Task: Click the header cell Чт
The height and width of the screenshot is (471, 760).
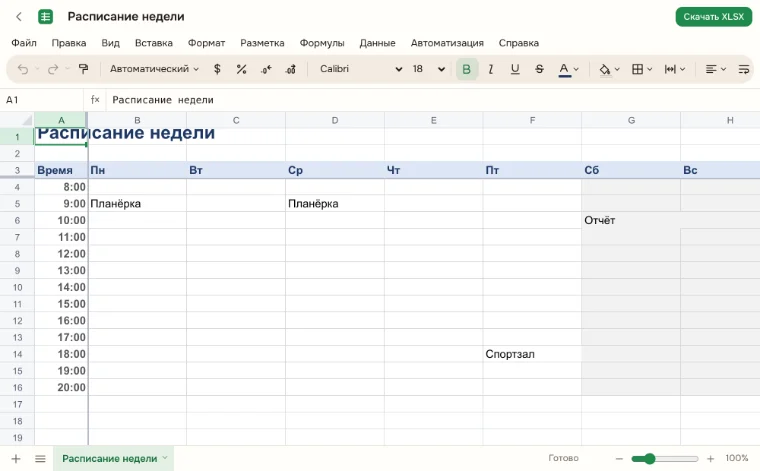Action: point(433,170)
